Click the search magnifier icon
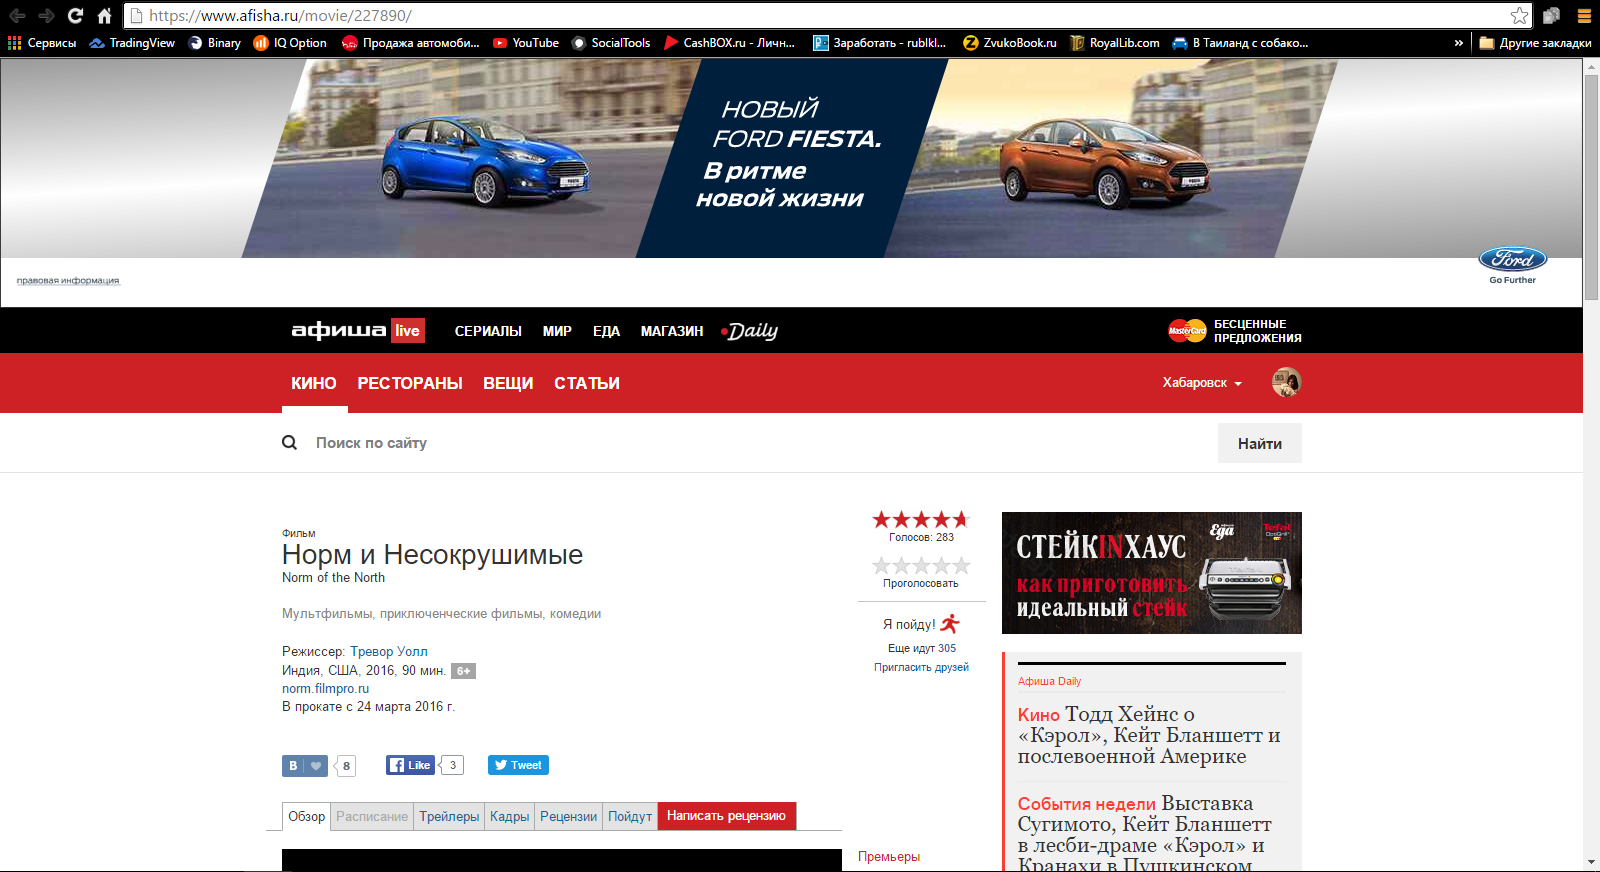The height and width of the screenshot is (872, 1600). click(290, 442)
